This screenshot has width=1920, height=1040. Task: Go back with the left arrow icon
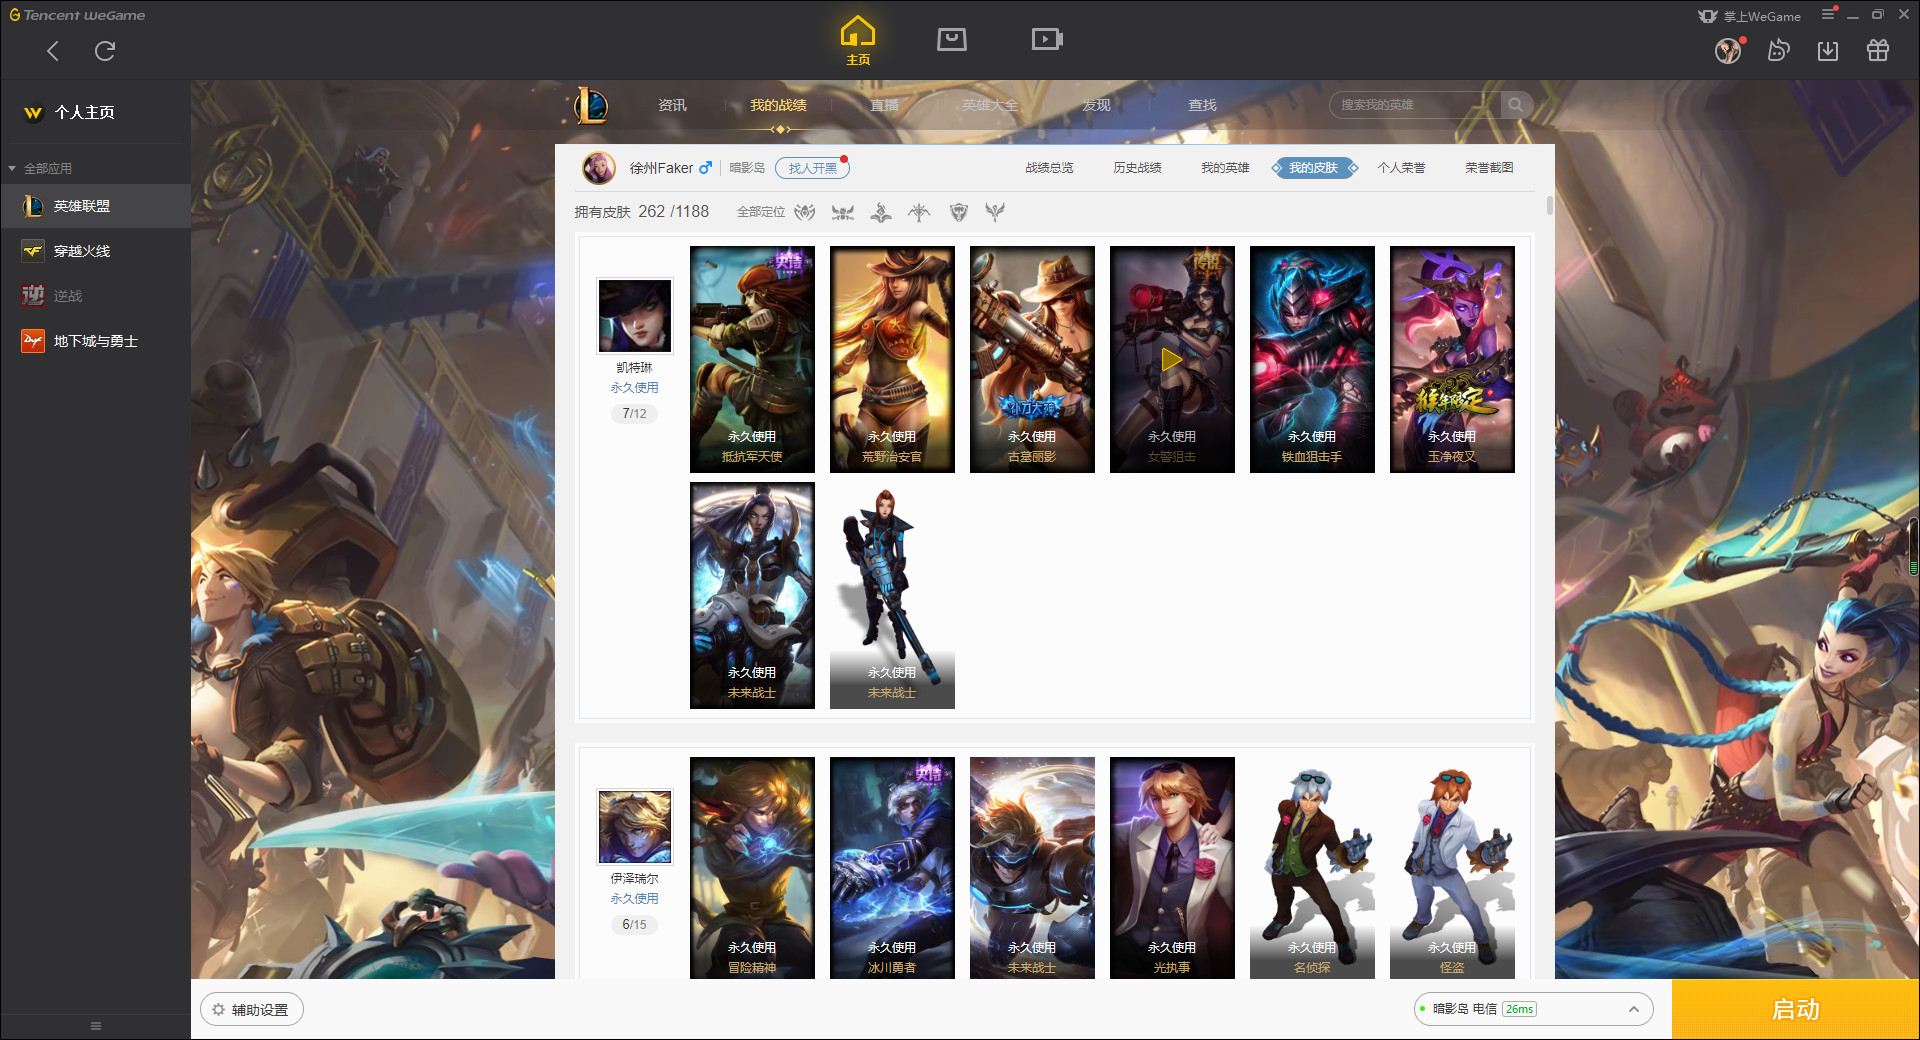[x=53, y=51]
